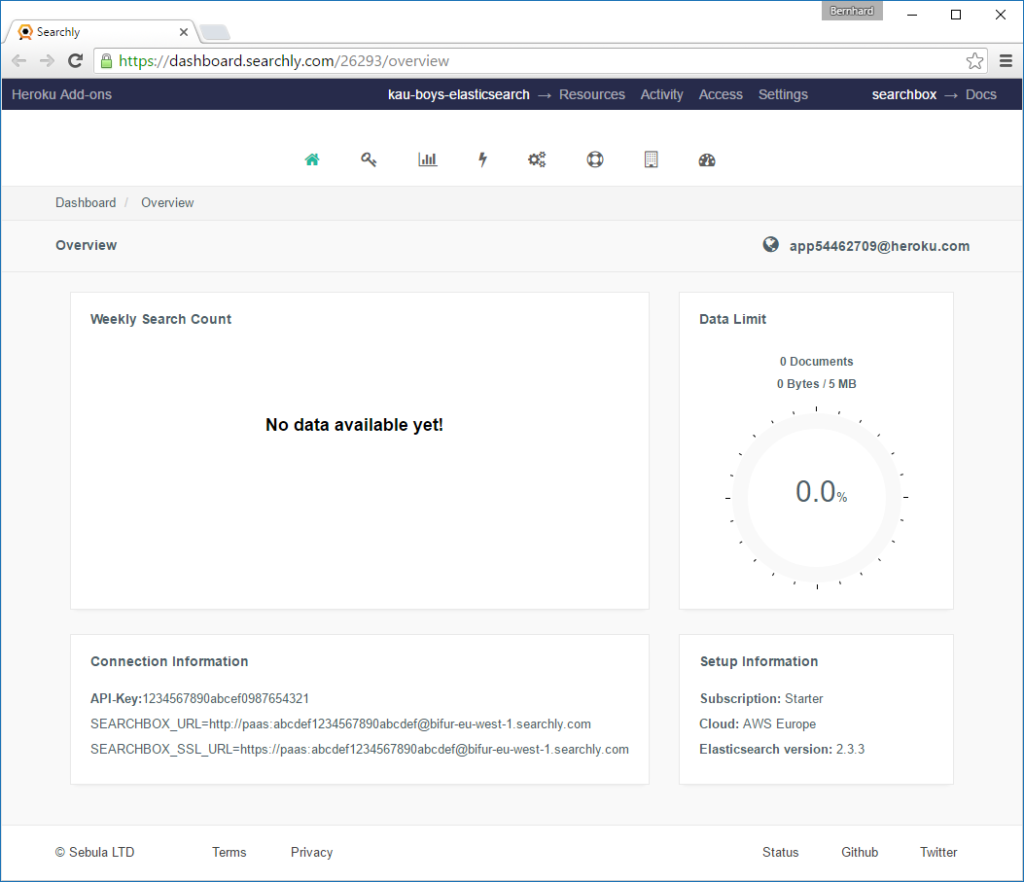Open billing via the calculator icon

[x=651, y=159]
